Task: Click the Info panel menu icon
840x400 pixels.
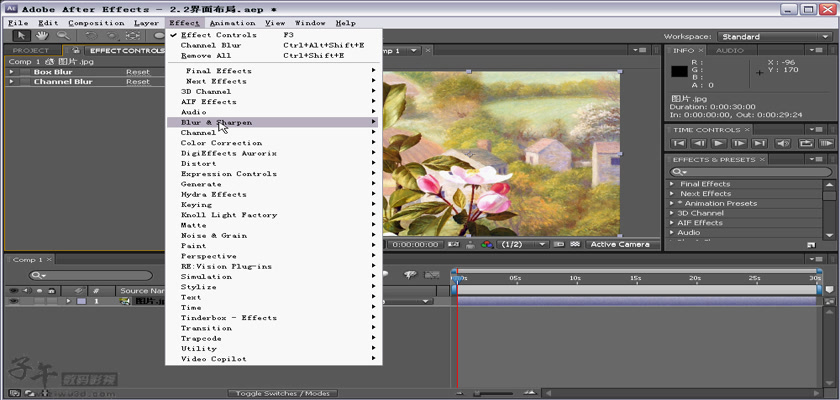Action: pos(816,50)
